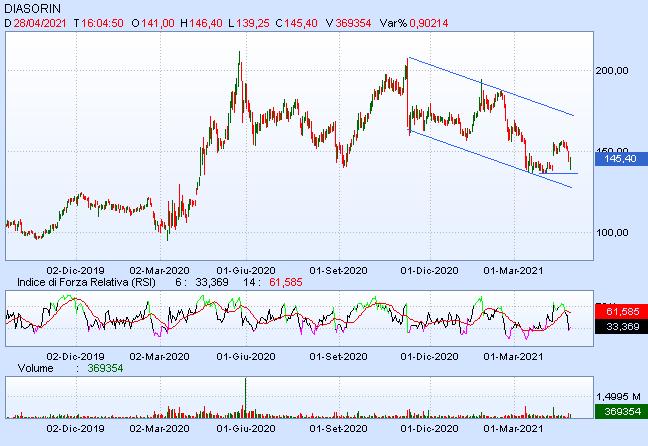Click the green volume value 369354 beside Volume label
This screenshot has height=446, width=648.
(x=105, y=368)
